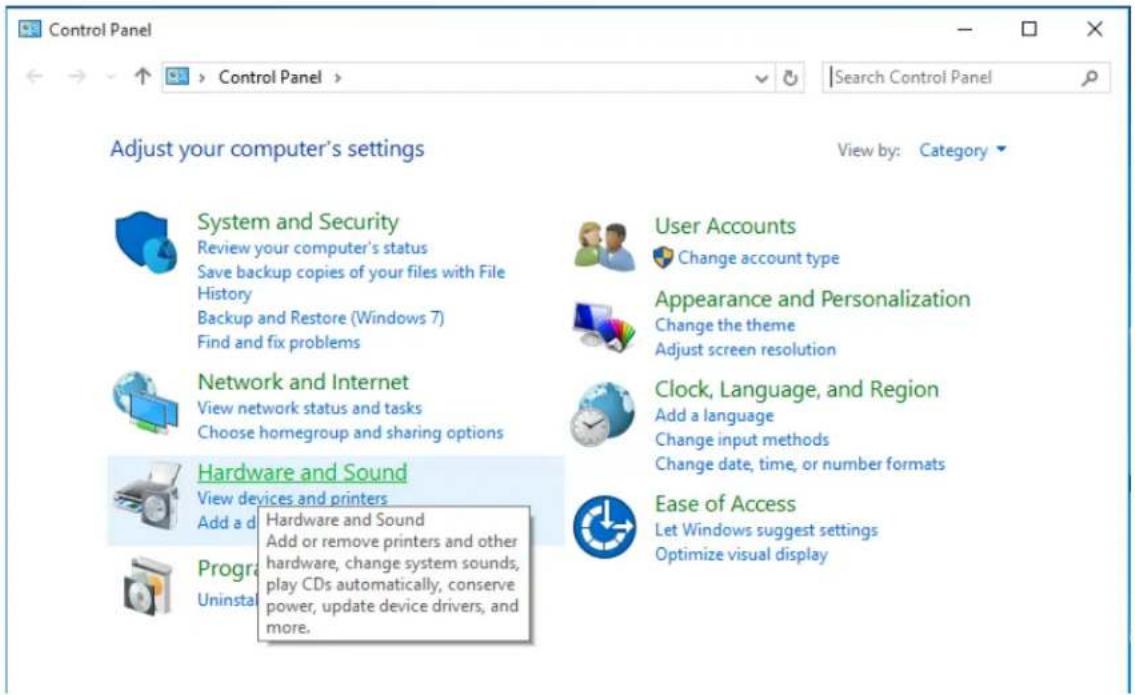
Task: Maximize the Control Panel window
Action: [1029, 29]
